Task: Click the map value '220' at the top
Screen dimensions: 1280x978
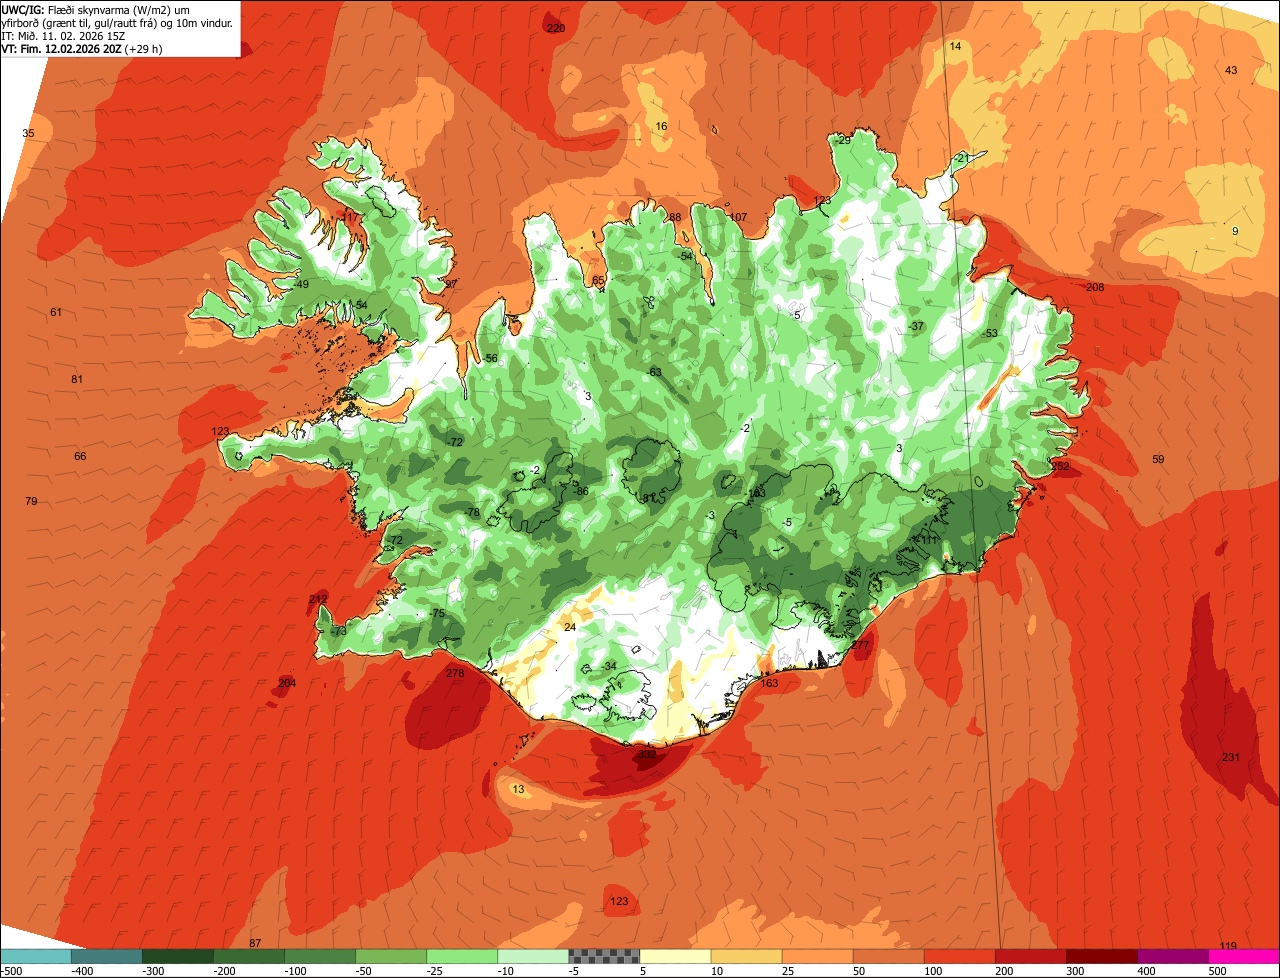Action: pos(556,28)
